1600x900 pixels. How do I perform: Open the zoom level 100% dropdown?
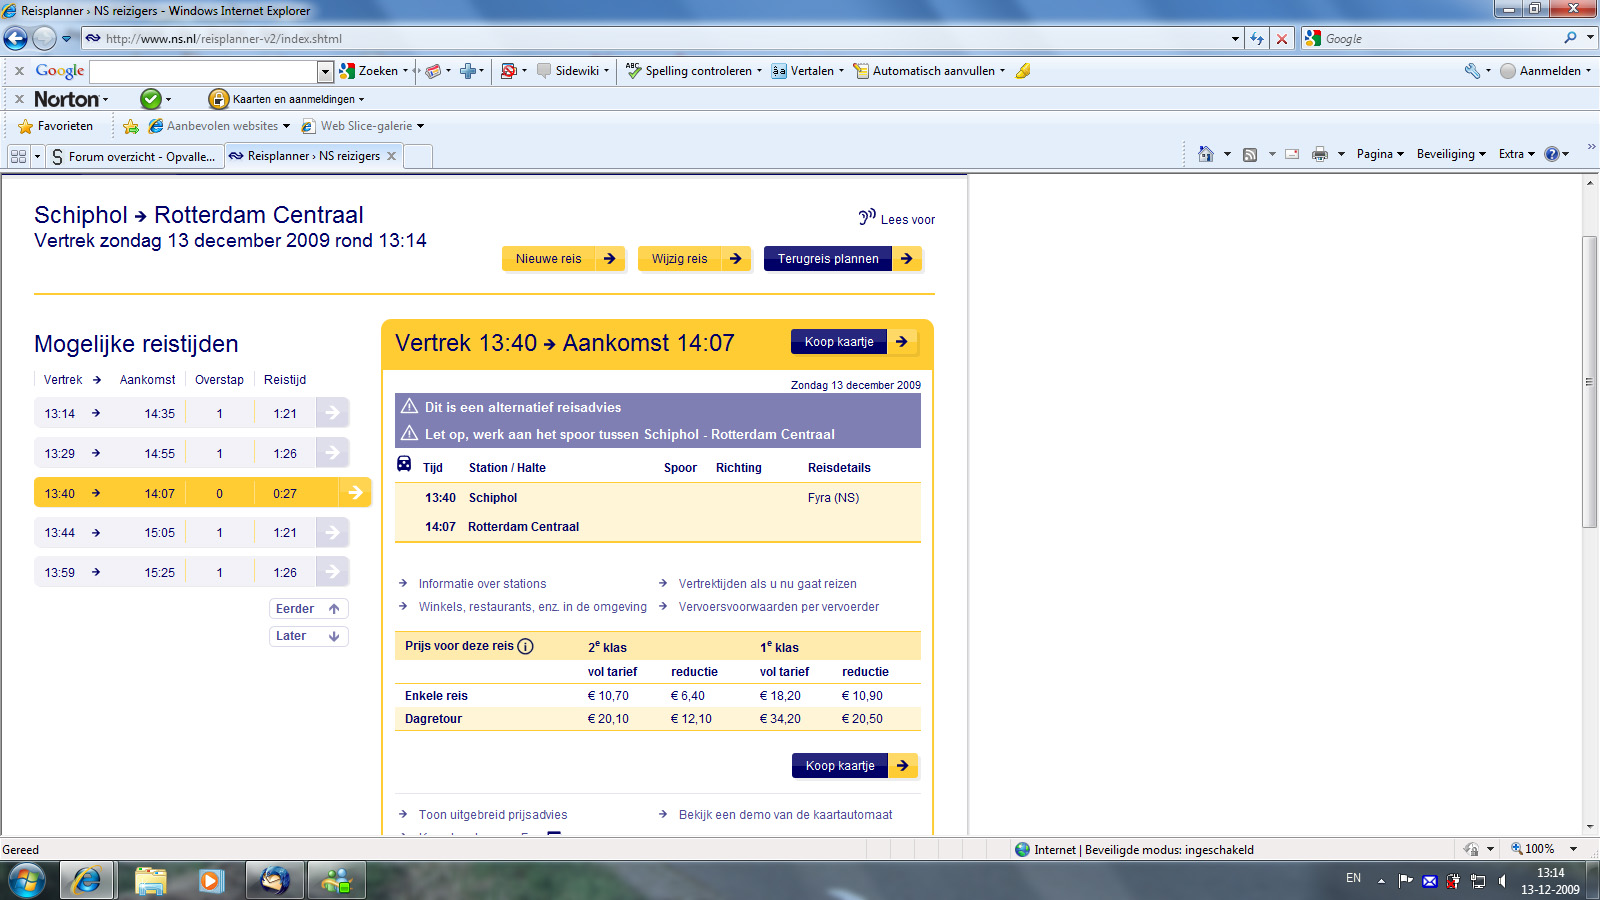[1573, 849]
